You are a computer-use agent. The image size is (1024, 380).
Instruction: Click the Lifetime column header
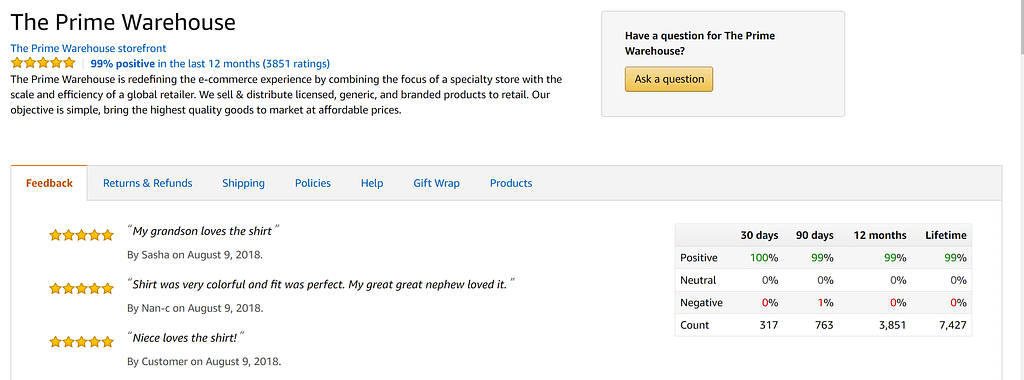(x=946, y=235)
